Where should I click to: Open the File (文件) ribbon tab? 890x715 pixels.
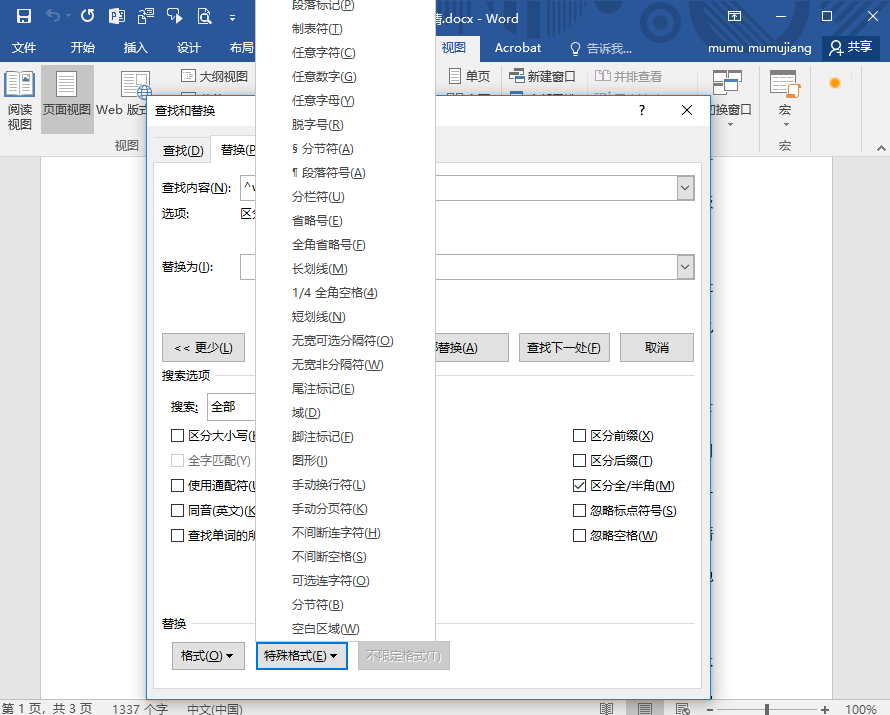tap(24, 48)
